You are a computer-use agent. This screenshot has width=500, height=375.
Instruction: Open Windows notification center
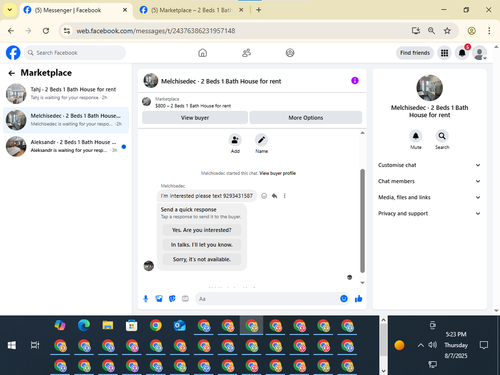coord(484,345)
